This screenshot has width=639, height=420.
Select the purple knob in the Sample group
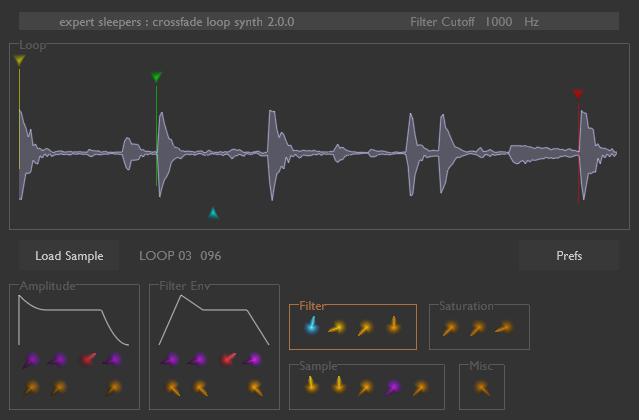(x=393, y=387)
